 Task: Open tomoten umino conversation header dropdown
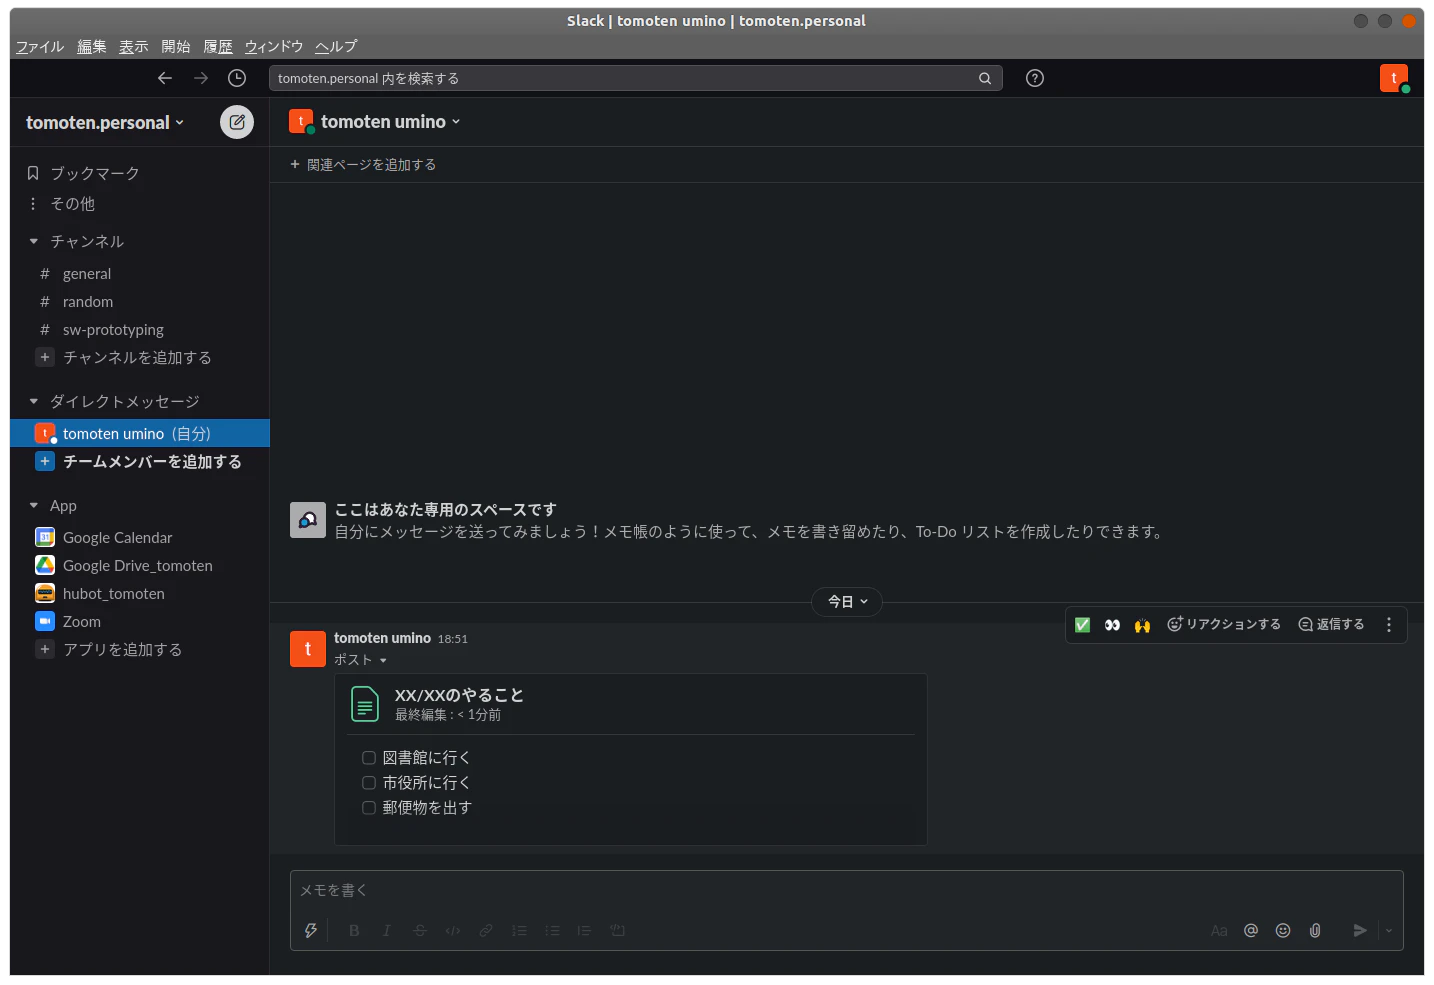390,121
